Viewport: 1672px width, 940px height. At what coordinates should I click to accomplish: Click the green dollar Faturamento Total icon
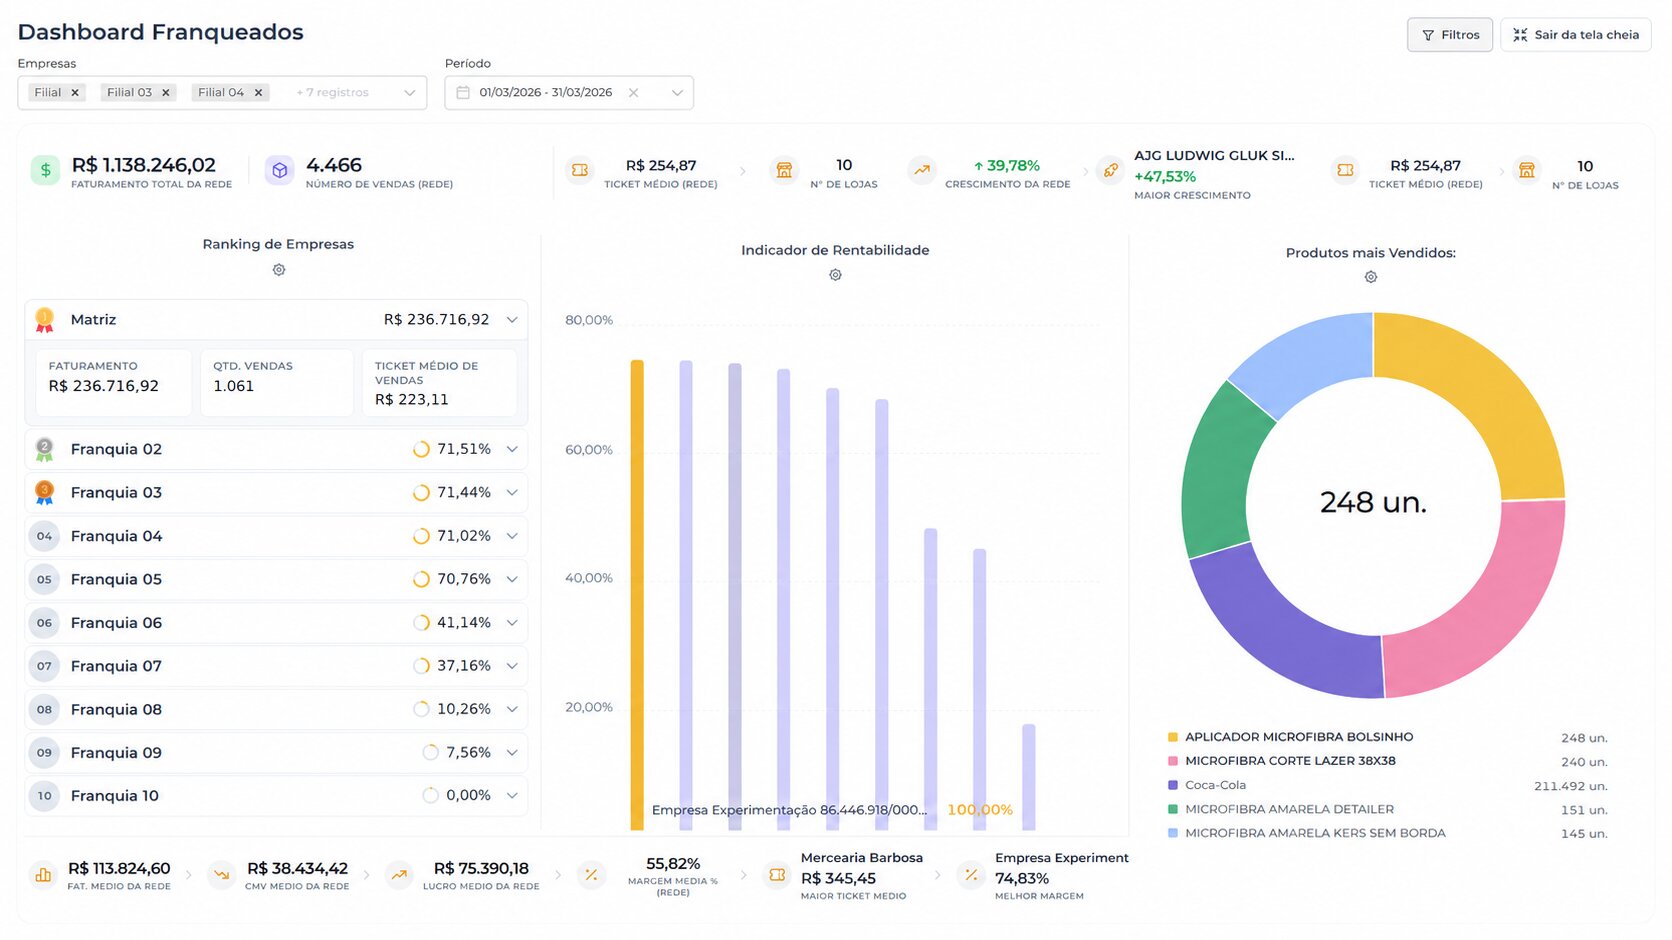[x=45, y=171]
